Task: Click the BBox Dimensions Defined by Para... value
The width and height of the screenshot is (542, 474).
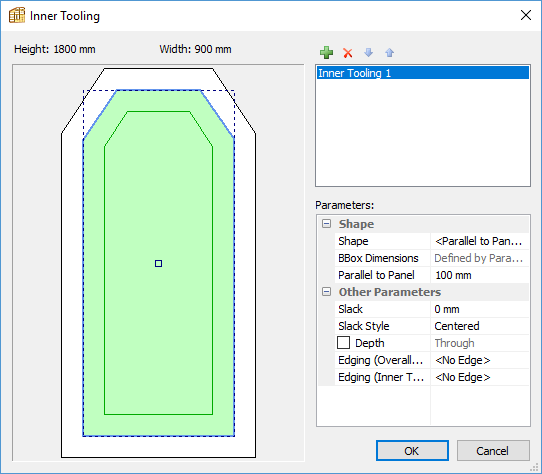Action: click(x=480, y=258)
